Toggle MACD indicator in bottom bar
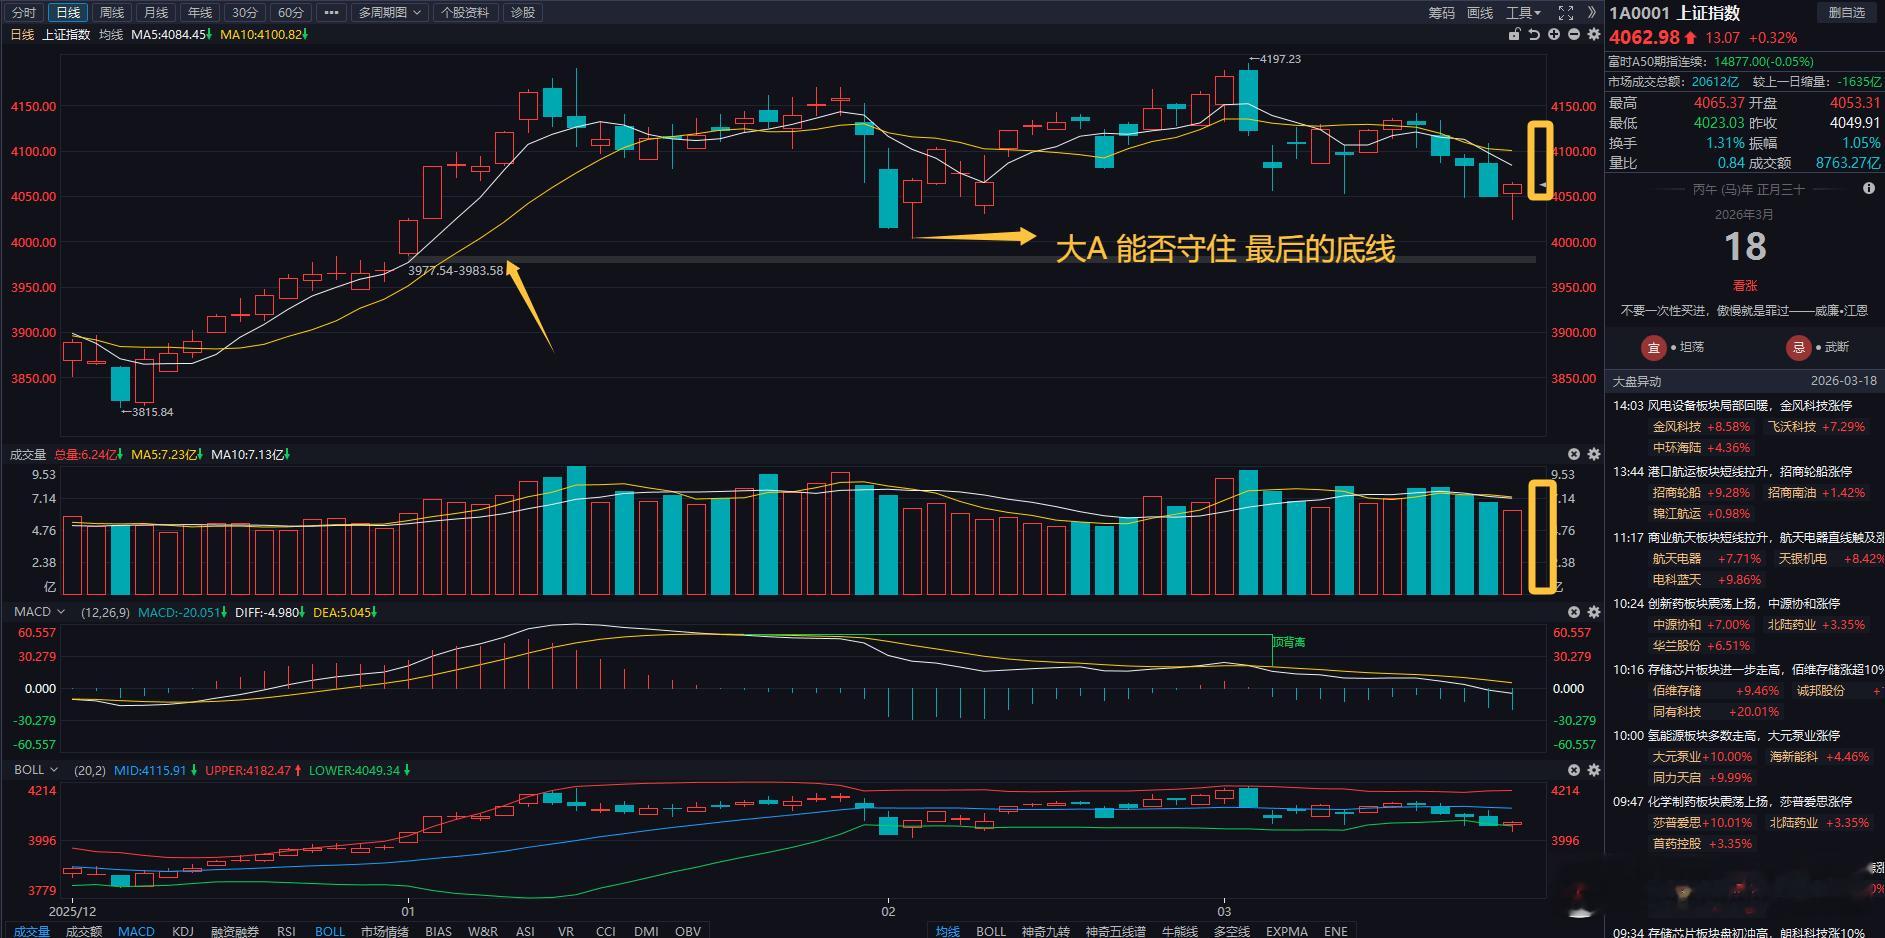Image resolution: width=1885 pixels, height=938 pixels. click(x=136, y=931)
